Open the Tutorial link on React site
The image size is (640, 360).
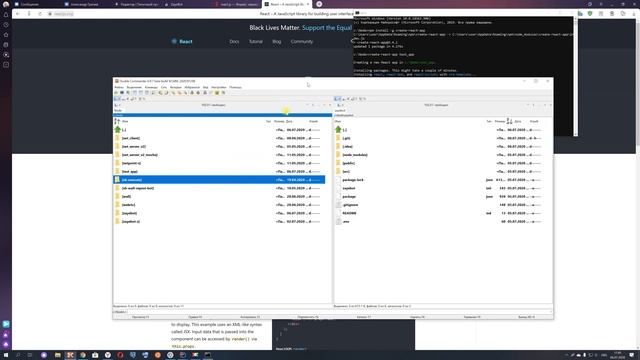pos(256,42)
